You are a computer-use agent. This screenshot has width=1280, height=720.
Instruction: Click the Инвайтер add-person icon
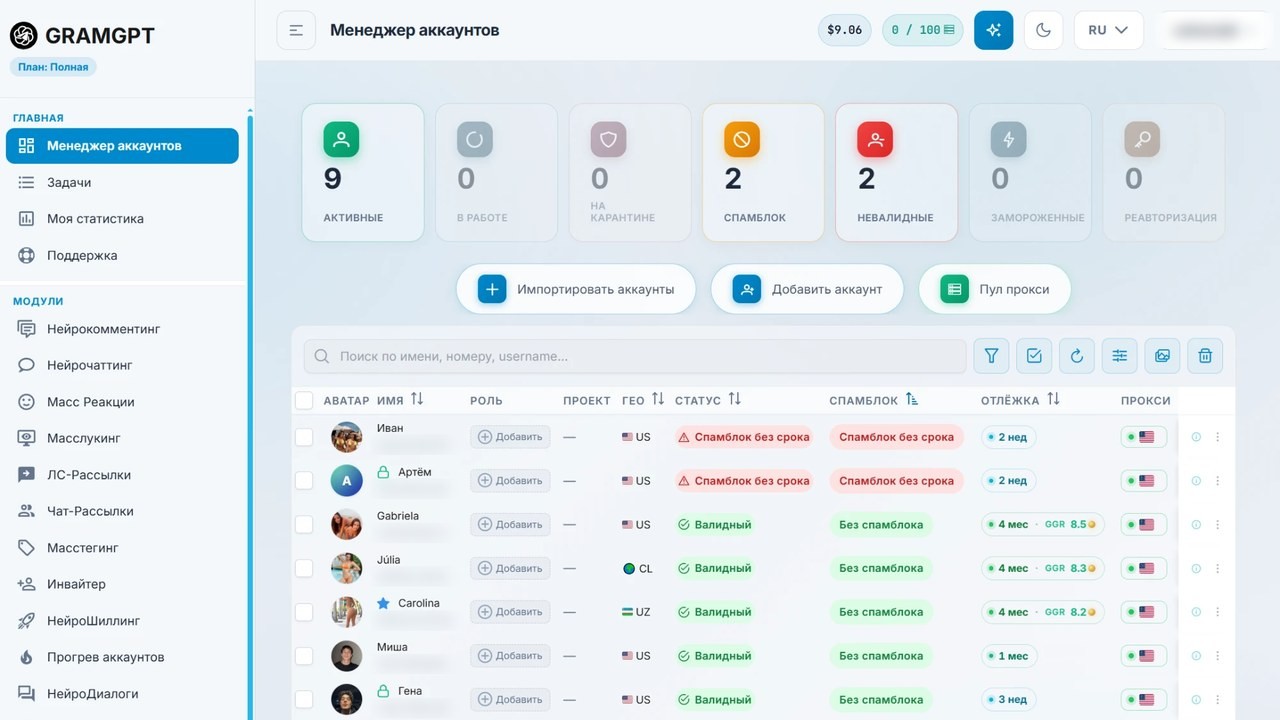click(27, 584)
